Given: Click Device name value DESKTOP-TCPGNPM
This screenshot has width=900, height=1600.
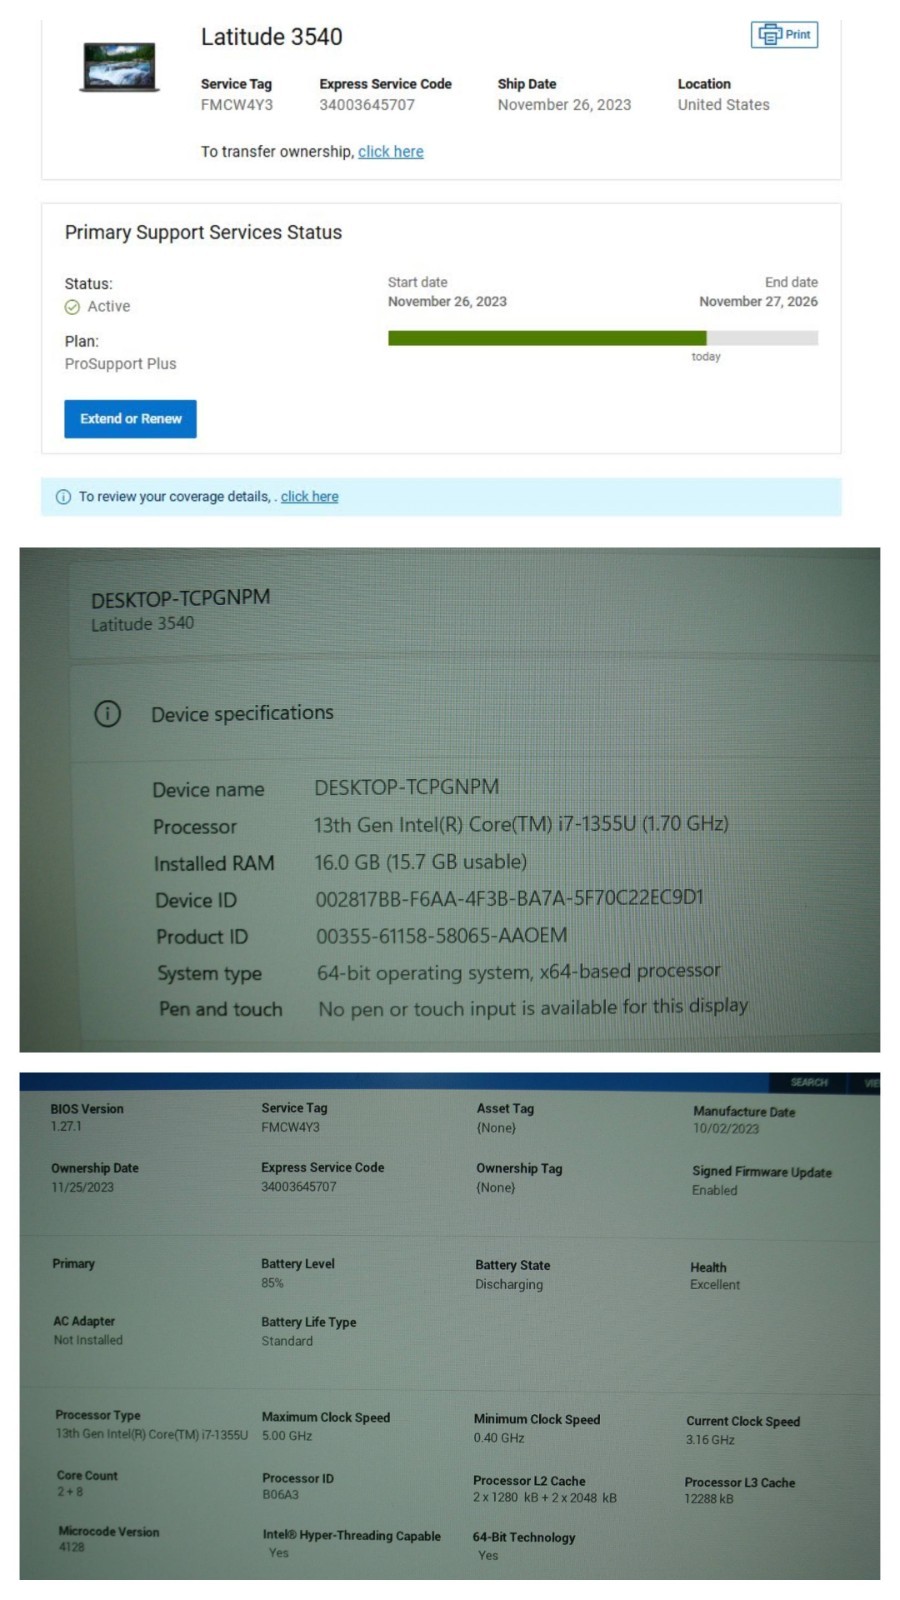Looking at the screenshot, I should pyautogui.click(x=406, y=787).
